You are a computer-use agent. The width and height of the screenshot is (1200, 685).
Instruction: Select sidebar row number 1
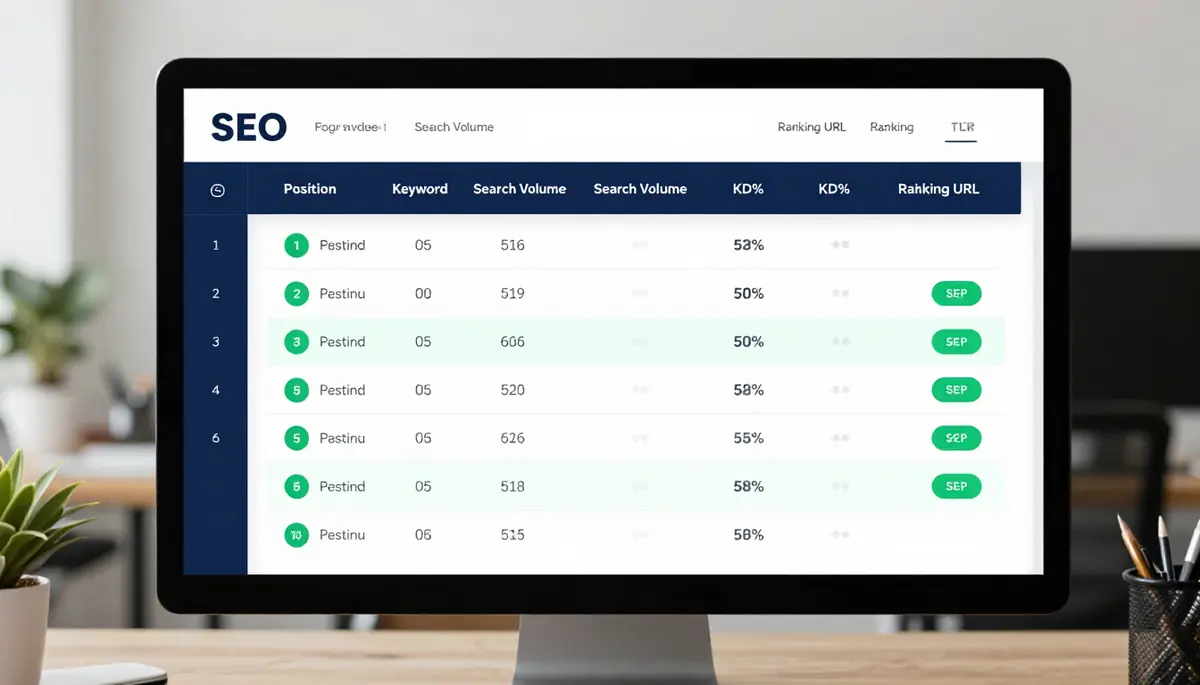[216, 245]
